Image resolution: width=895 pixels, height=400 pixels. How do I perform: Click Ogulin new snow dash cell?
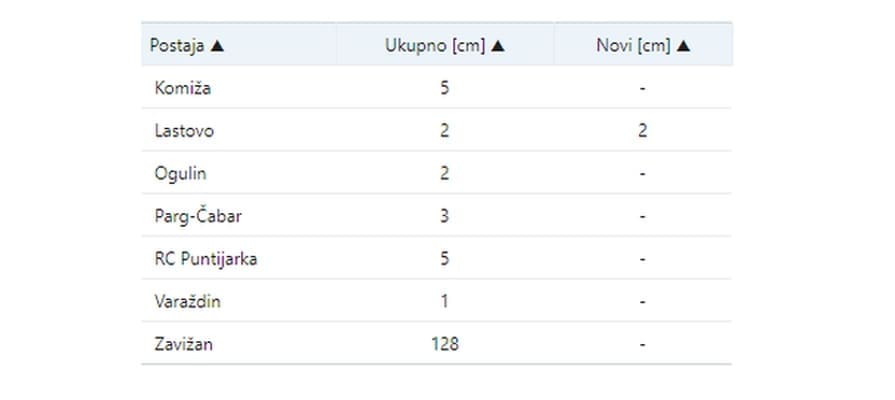642,173
